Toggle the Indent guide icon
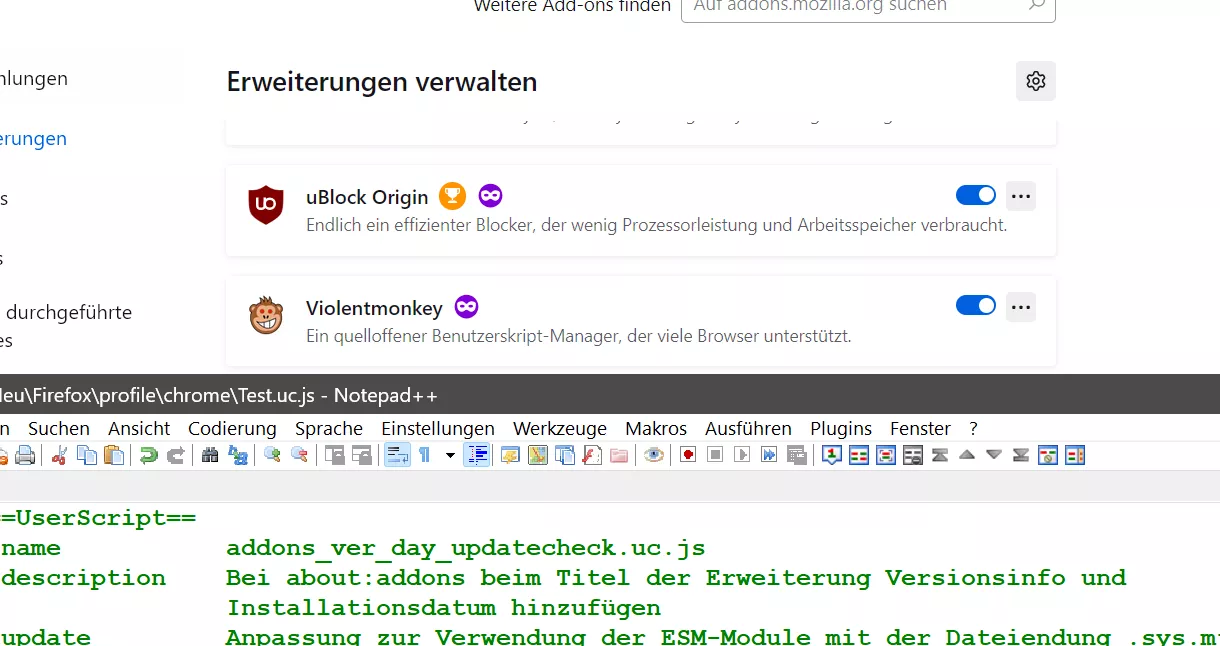 point(477,455)
